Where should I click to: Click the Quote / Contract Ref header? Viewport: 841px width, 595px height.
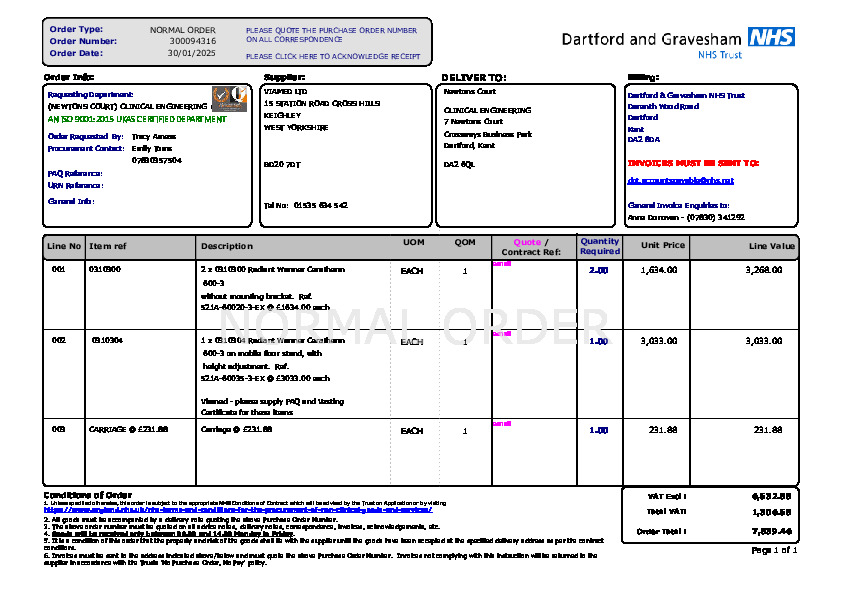tap(545, 247)
